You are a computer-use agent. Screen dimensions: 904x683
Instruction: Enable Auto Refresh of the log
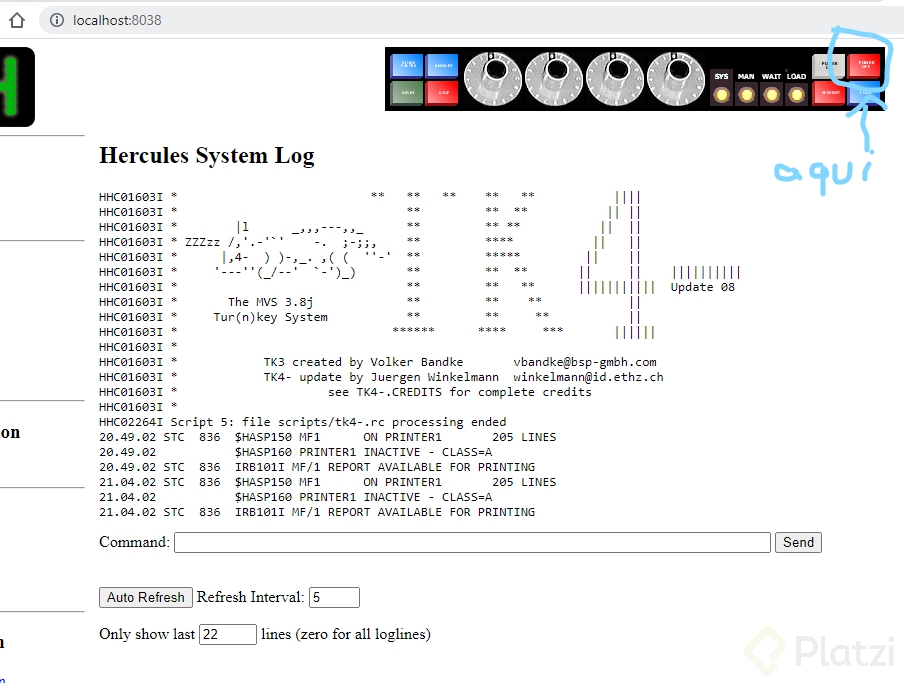pyautogui.click(x=145, y=597)
